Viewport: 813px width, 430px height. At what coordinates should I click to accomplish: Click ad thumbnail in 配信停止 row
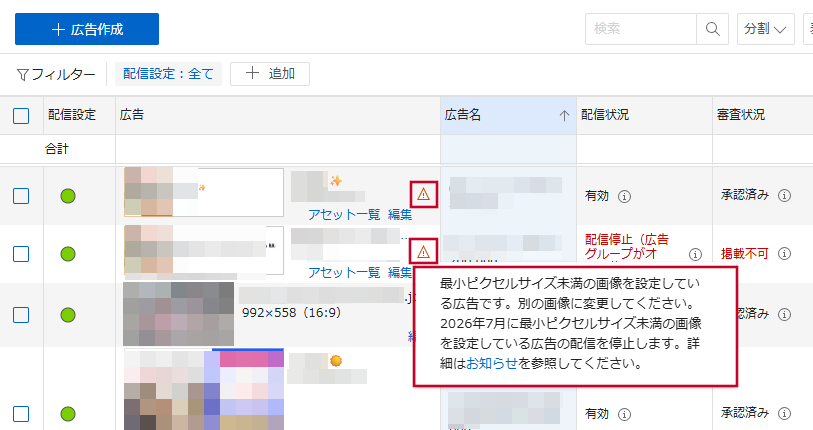coord(204,251)
